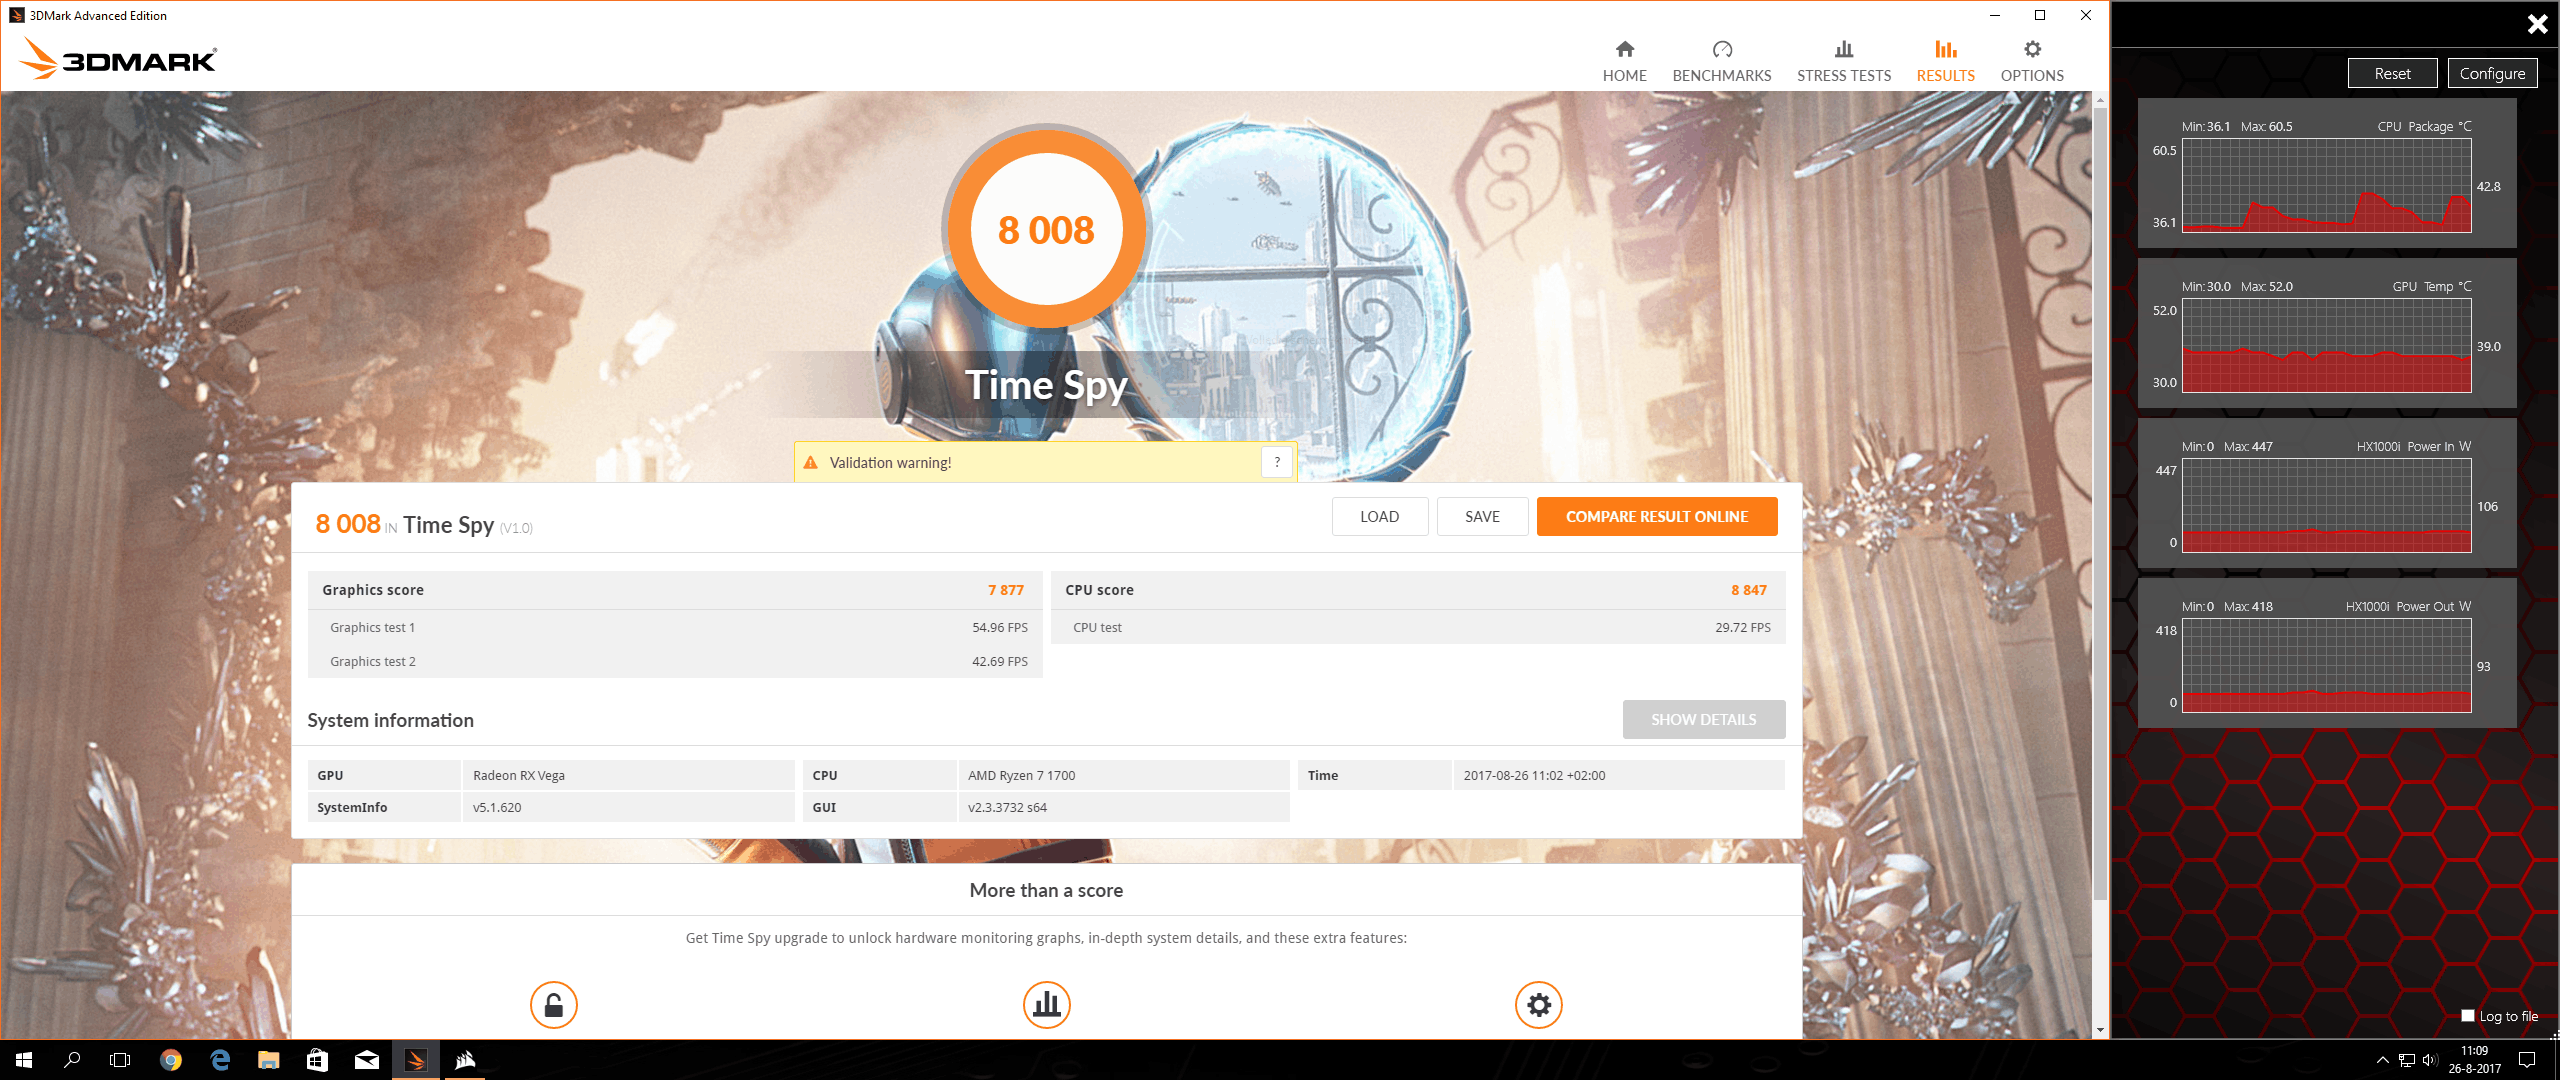Toggle the Log to file checkbox
Image resolution: width=2560 pixels, height=1080 pixels.
pos(2468,1015)
